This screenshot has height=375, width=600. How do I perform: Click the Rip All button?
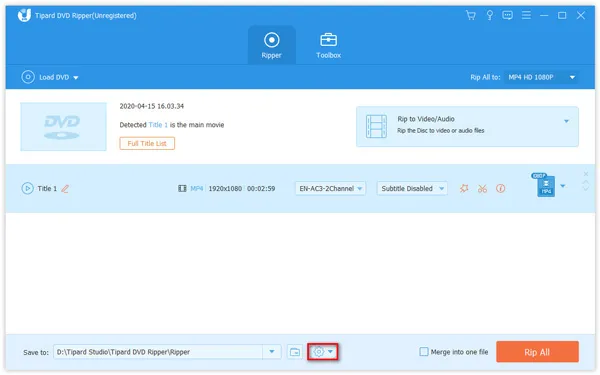[537, 352]
